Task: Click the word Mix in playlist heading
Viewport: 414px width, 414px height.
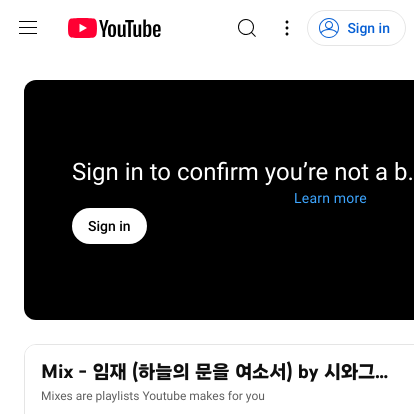Action: 57,372
